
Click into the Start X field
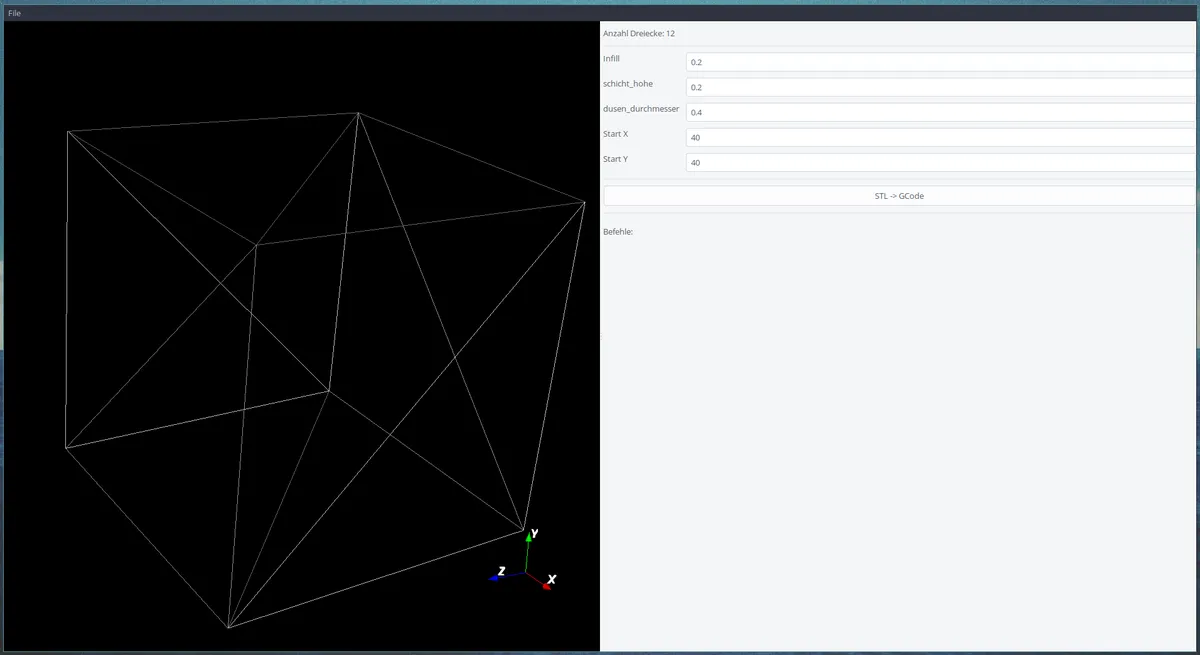point(940,137)
